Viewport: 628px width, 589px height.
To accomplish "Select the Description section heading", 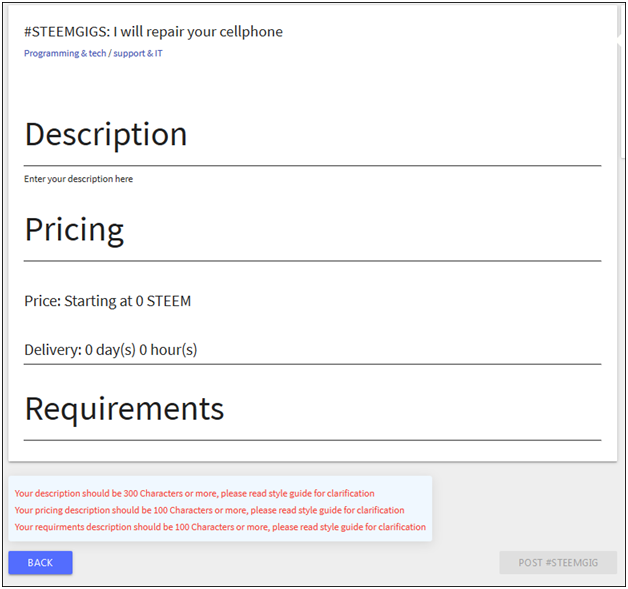I will 106,134.
